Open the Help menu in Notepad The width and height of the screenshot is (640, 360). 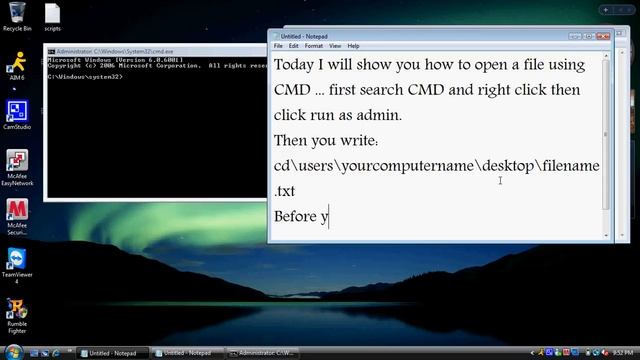[353, 46]
